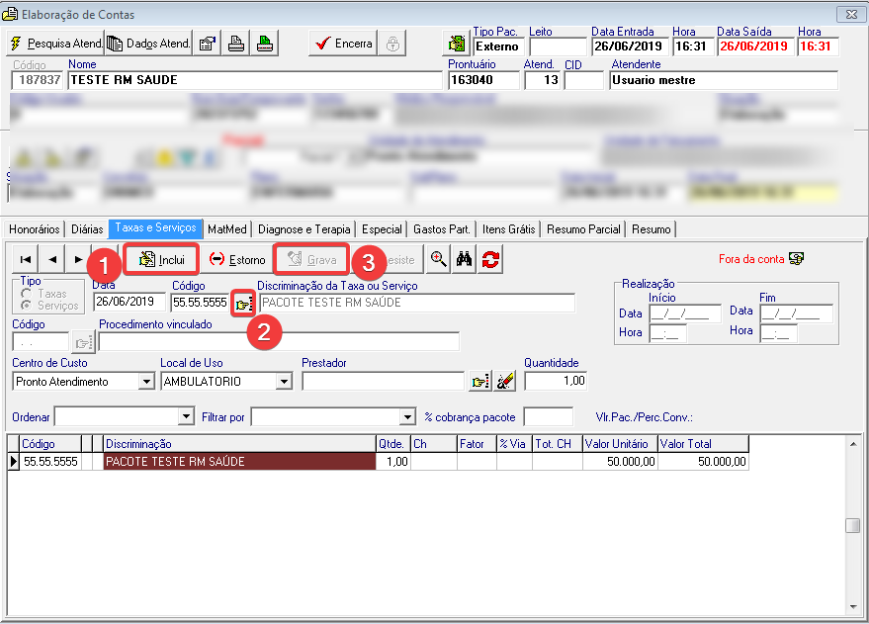Click the Encerra button
869x624 pixels.
pyautogui.click(x=343, y=43)
